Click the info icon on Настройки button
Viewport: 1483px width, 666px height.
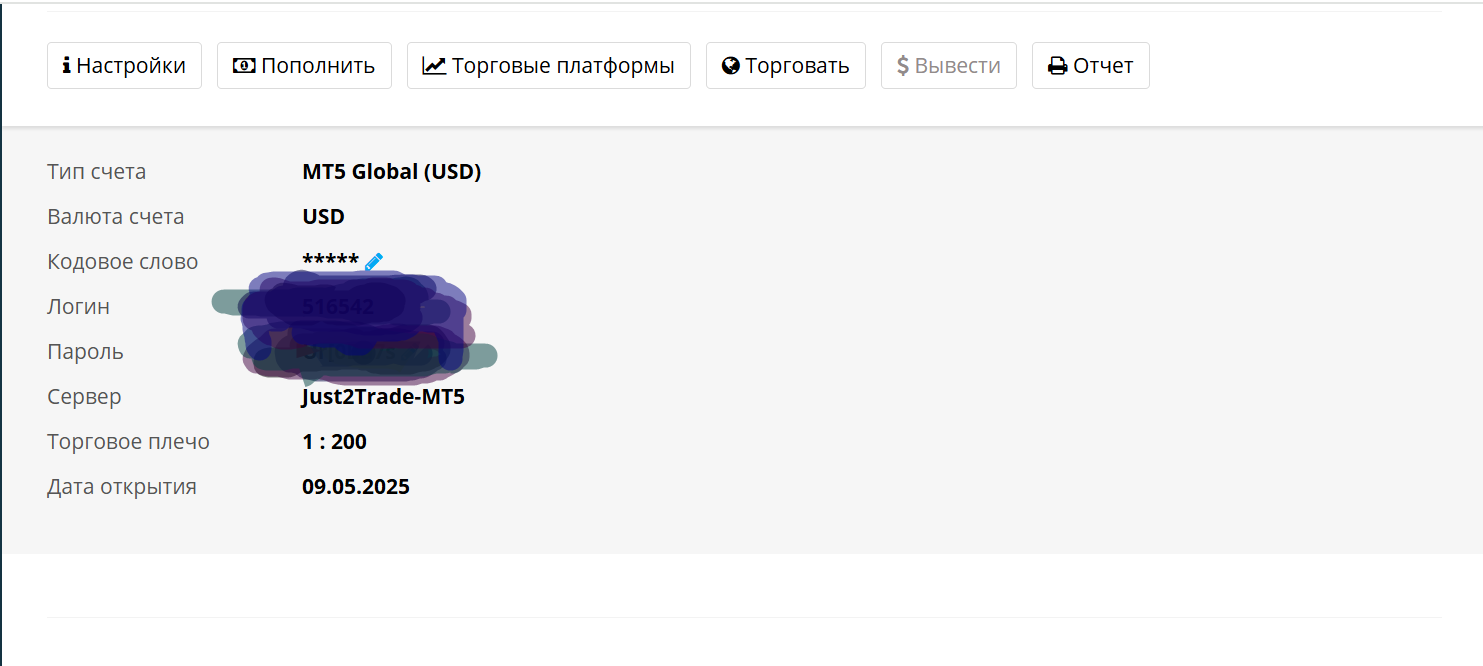(67, 66)
